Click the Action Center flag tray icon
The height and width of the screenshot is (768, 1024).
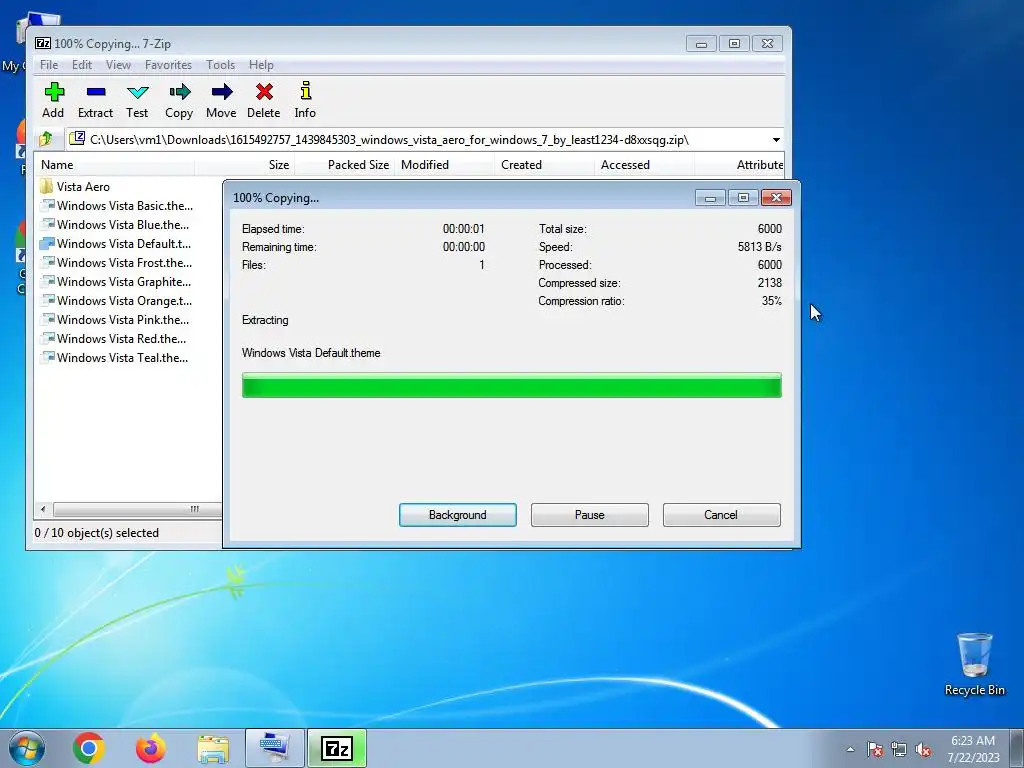875,750
